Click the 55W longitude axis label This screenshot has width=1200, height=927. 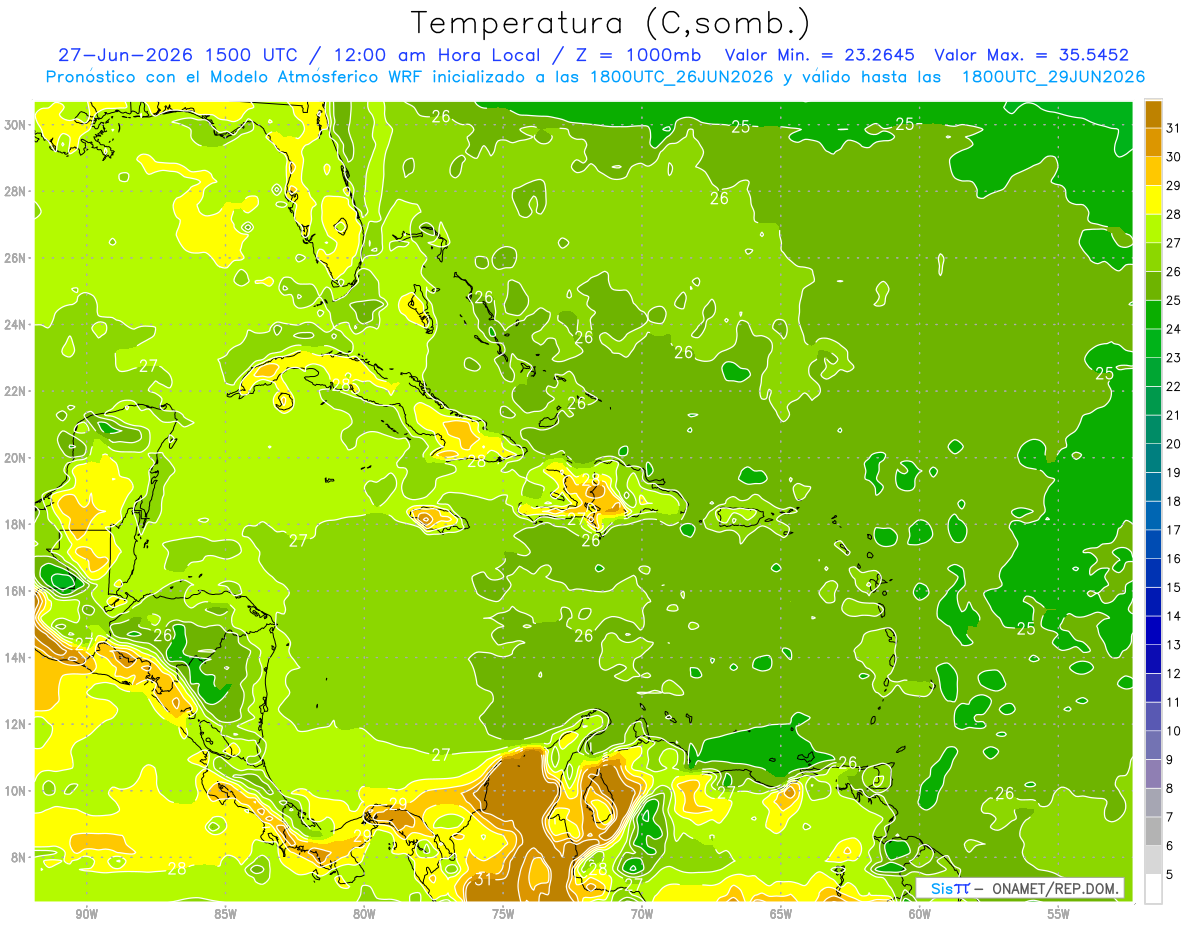tap(1059, 915)
